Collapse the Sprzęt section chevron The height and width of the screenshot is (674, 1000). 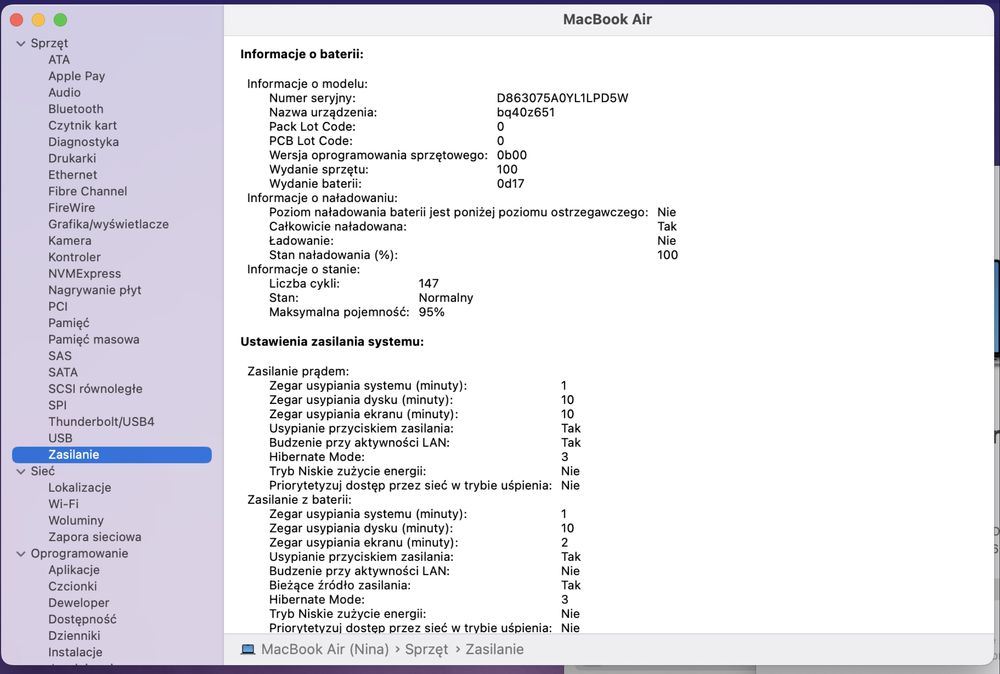(x=21, y=43)
